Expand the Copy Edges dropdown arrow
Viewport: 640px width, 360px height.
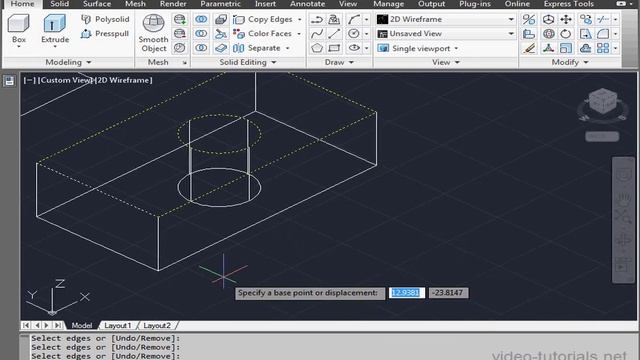pyautogui.click(x=300, y=19)
